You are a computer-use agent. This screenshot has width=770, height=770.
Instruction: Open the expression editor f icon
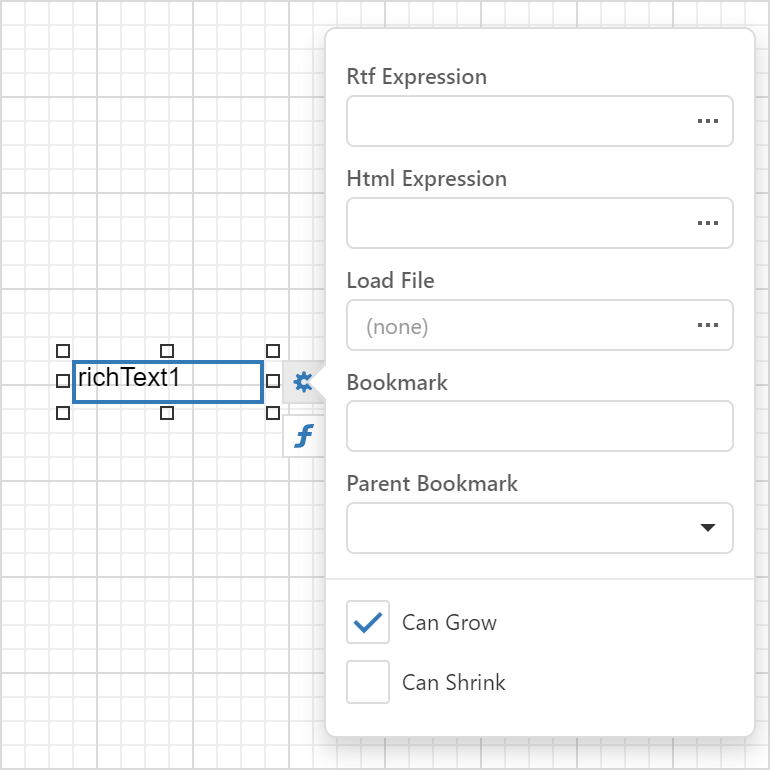tap(303, 436)
